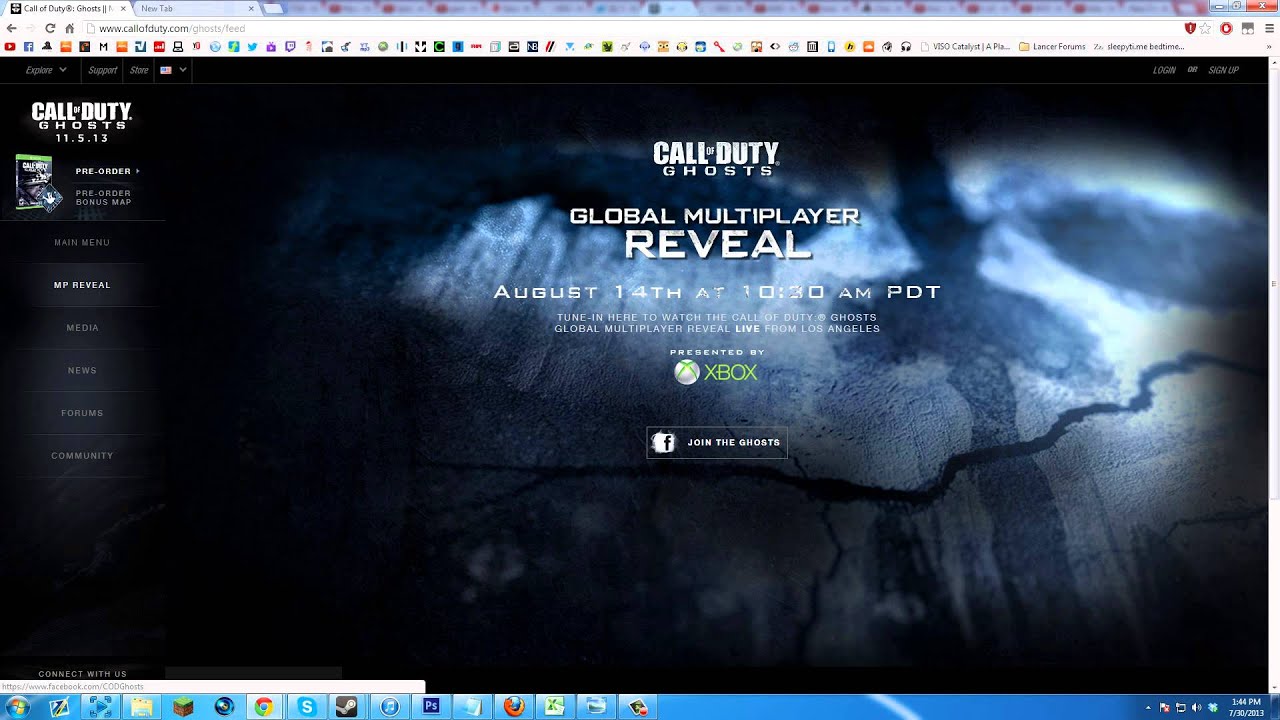
Task: Open the Twitter bird bookmark
Action: [252, 46]
